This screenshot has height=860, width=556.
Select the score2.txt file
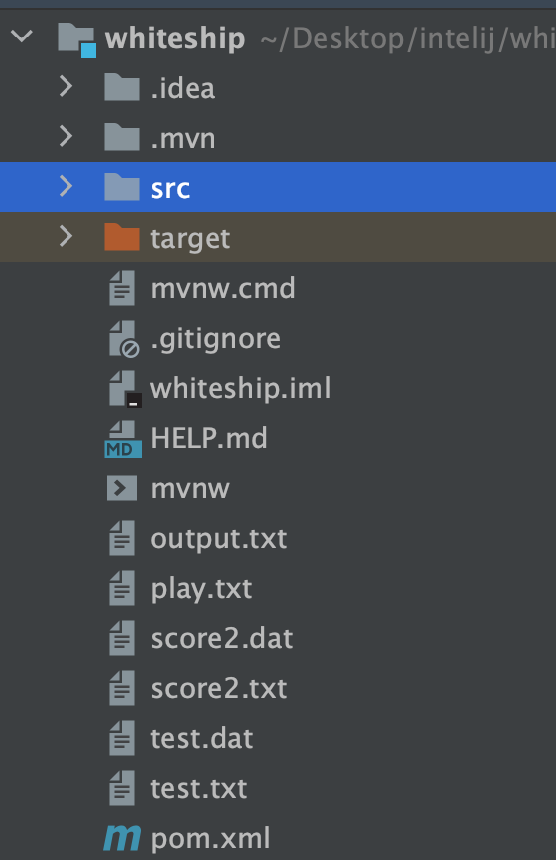tap(219, 688)
